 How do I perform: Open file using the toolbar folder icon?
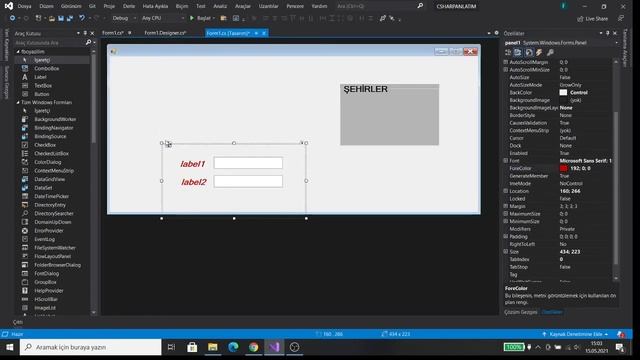point(51,18)
